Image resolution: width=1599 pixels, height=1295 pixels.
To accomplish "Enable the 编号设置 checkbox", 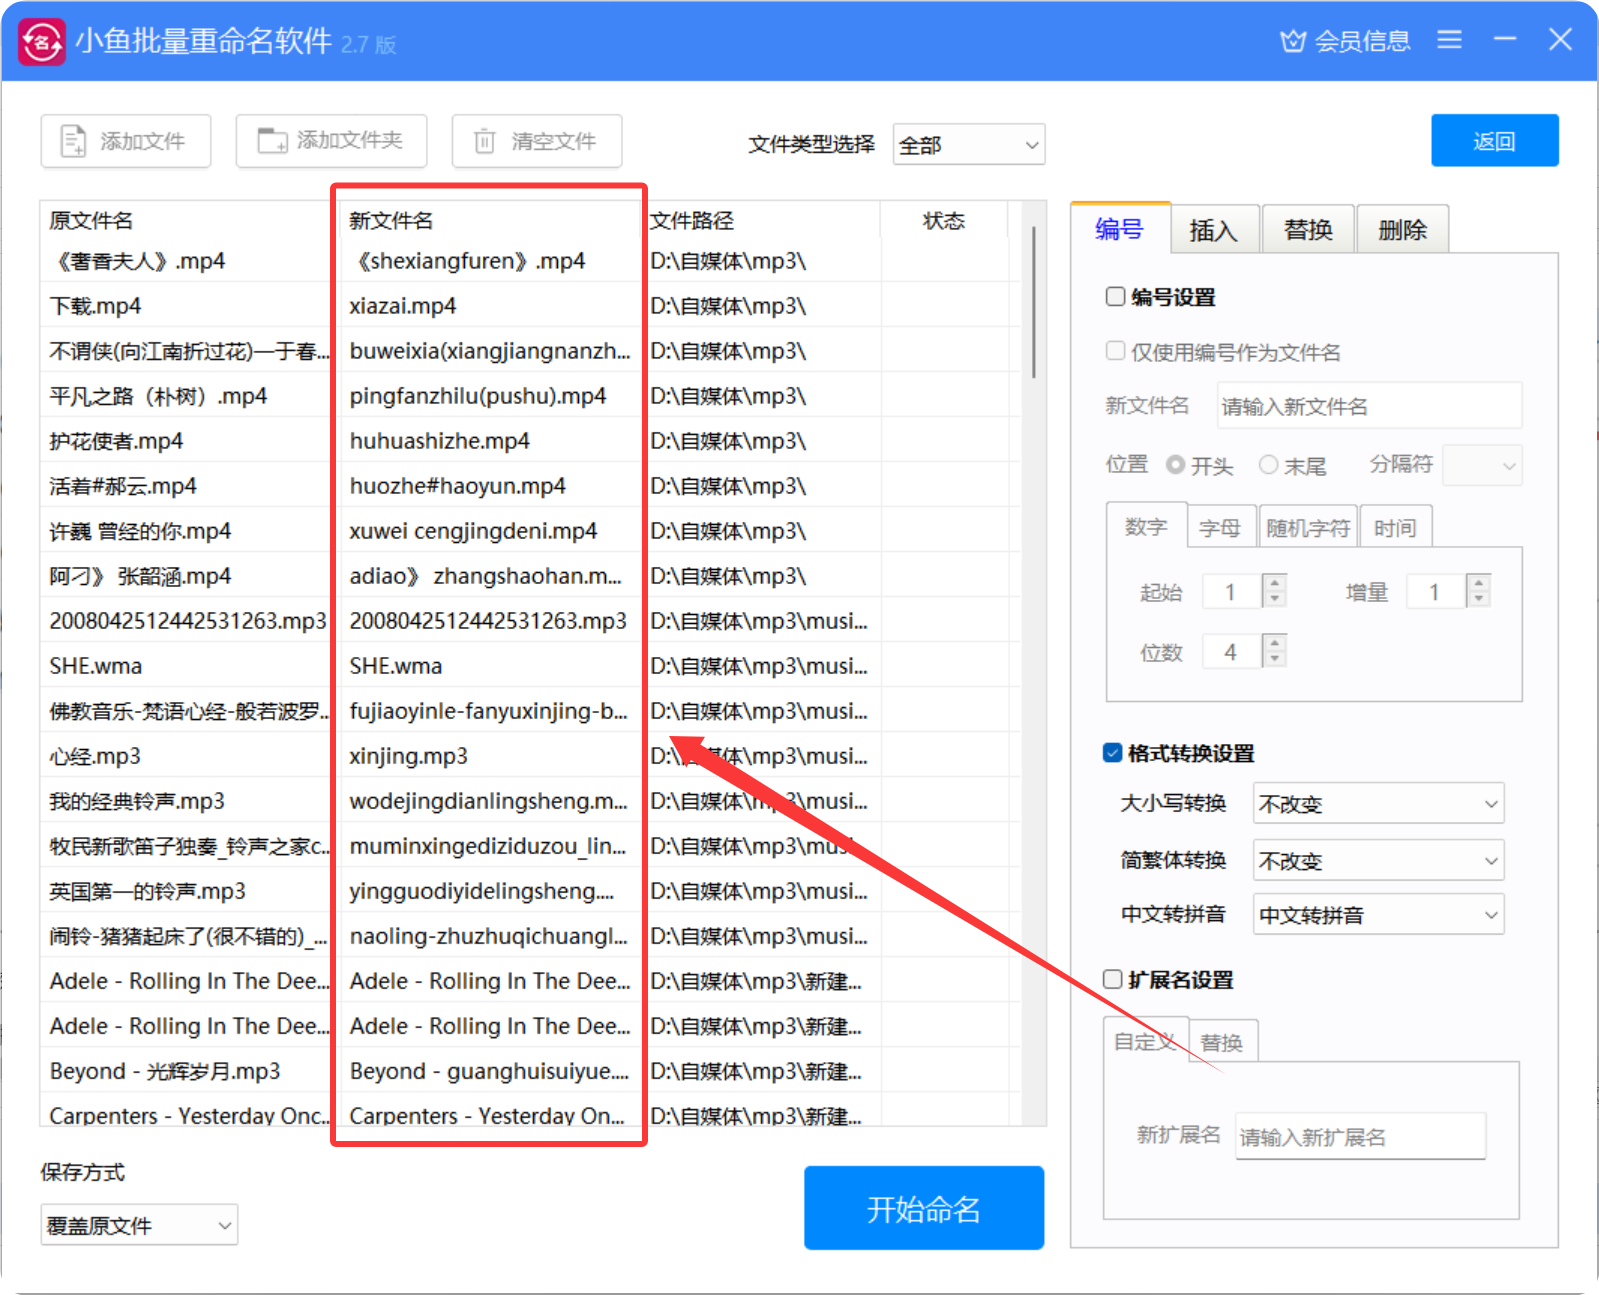I will (x=1115, y=296).
